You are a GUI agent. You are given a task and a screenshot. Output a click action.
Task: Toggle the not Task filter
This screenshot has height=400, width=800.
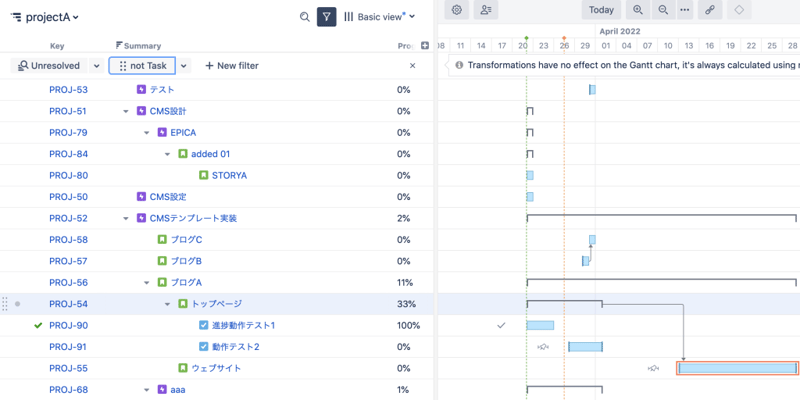pyautogui.click(x=142, y=65)
